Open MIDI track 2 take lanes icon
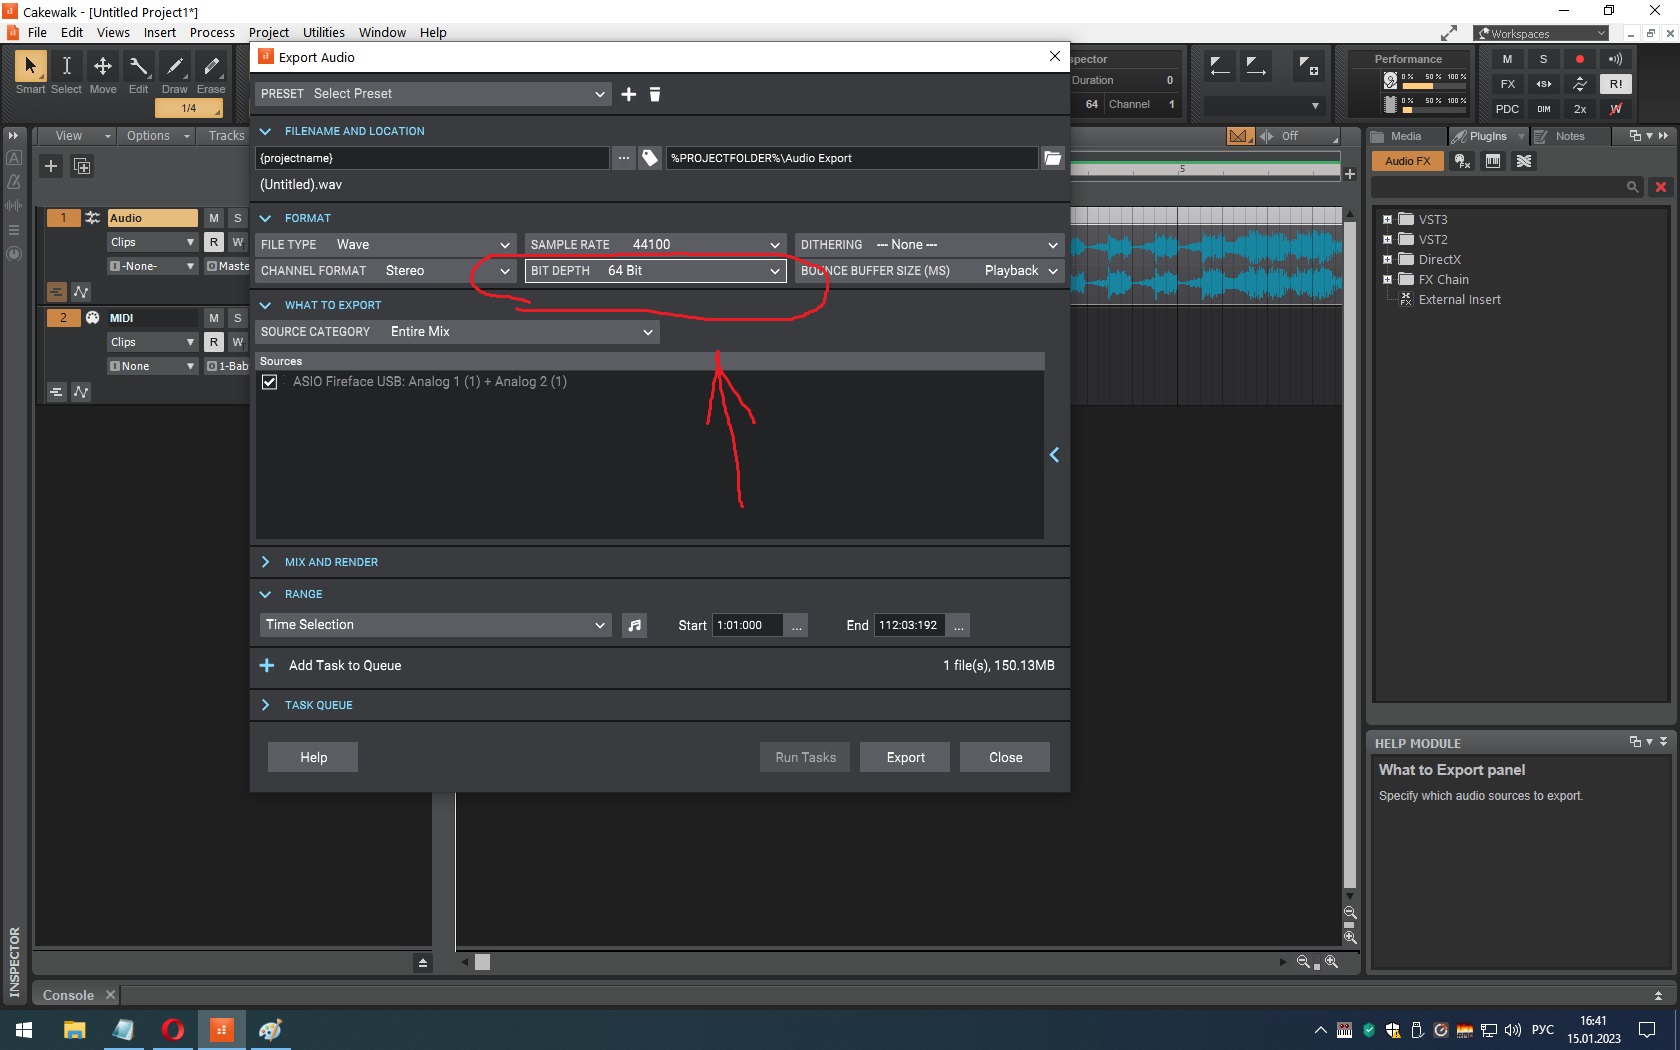 coord(56,392)
